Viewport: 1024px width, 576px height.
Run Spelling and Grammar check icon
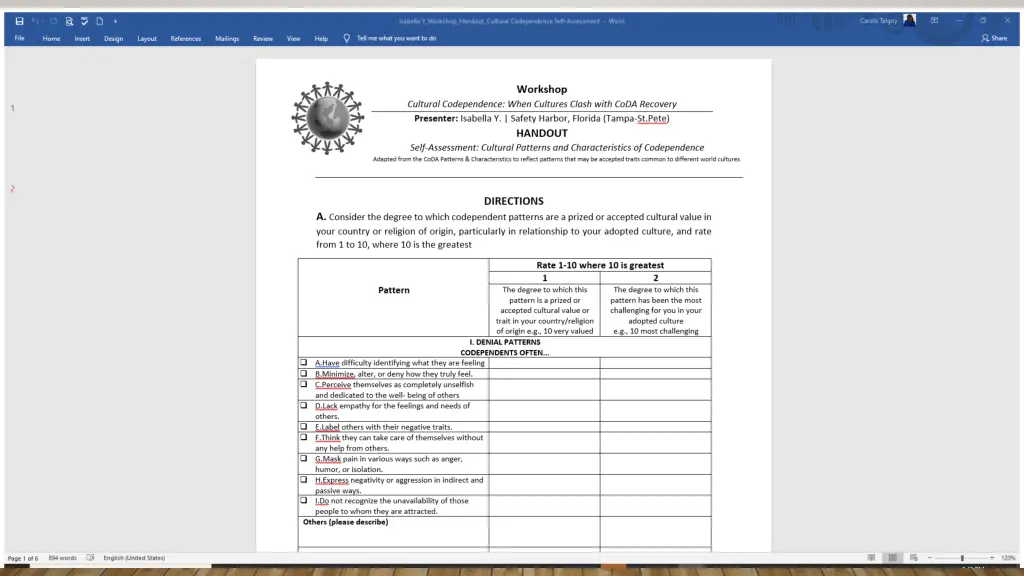pos(84,21)
